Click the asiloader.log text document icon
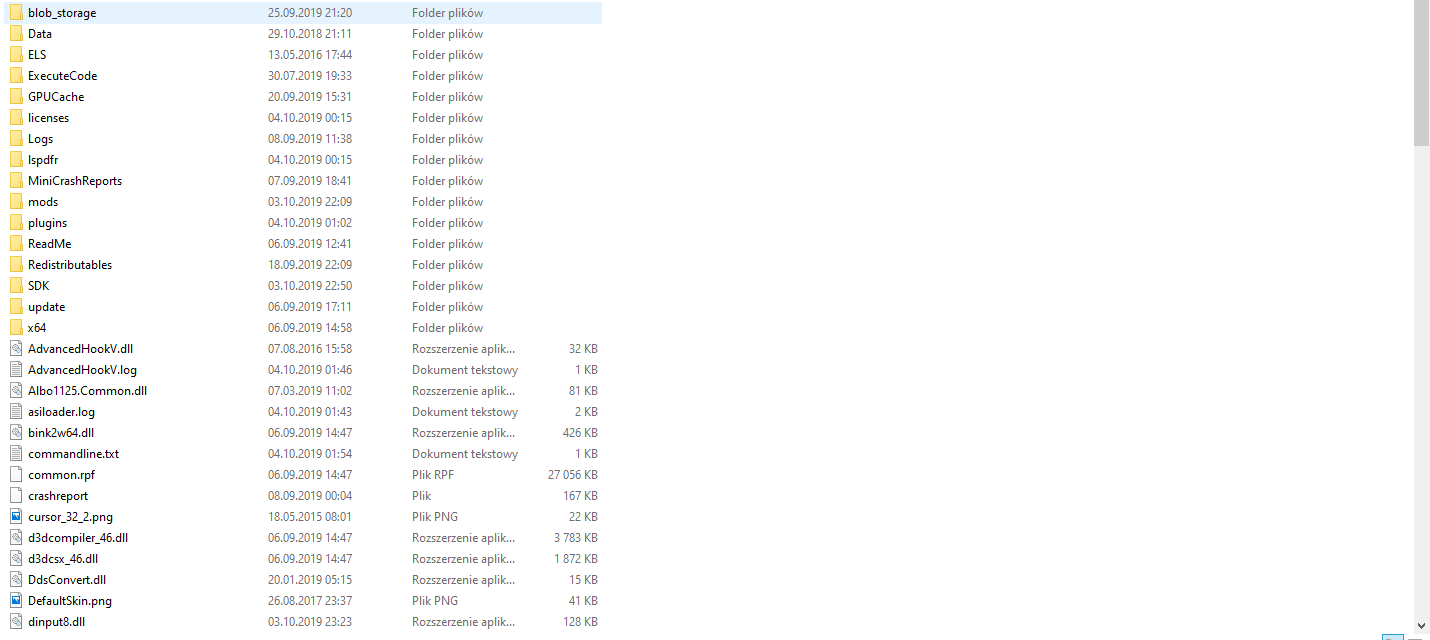 (x=16, y=412)
